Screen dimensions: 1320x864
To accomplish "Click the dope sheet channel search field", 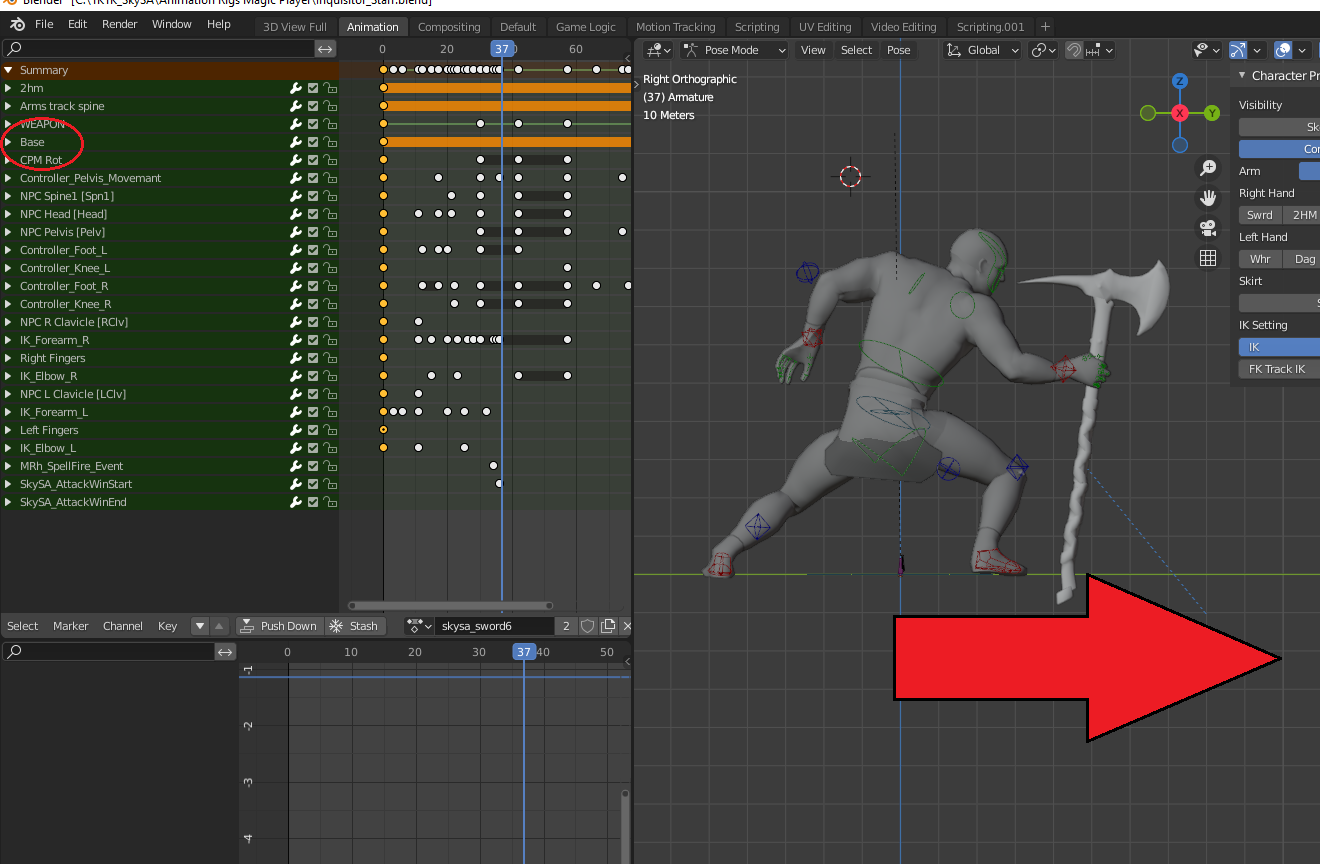I will tap(158, 48).
